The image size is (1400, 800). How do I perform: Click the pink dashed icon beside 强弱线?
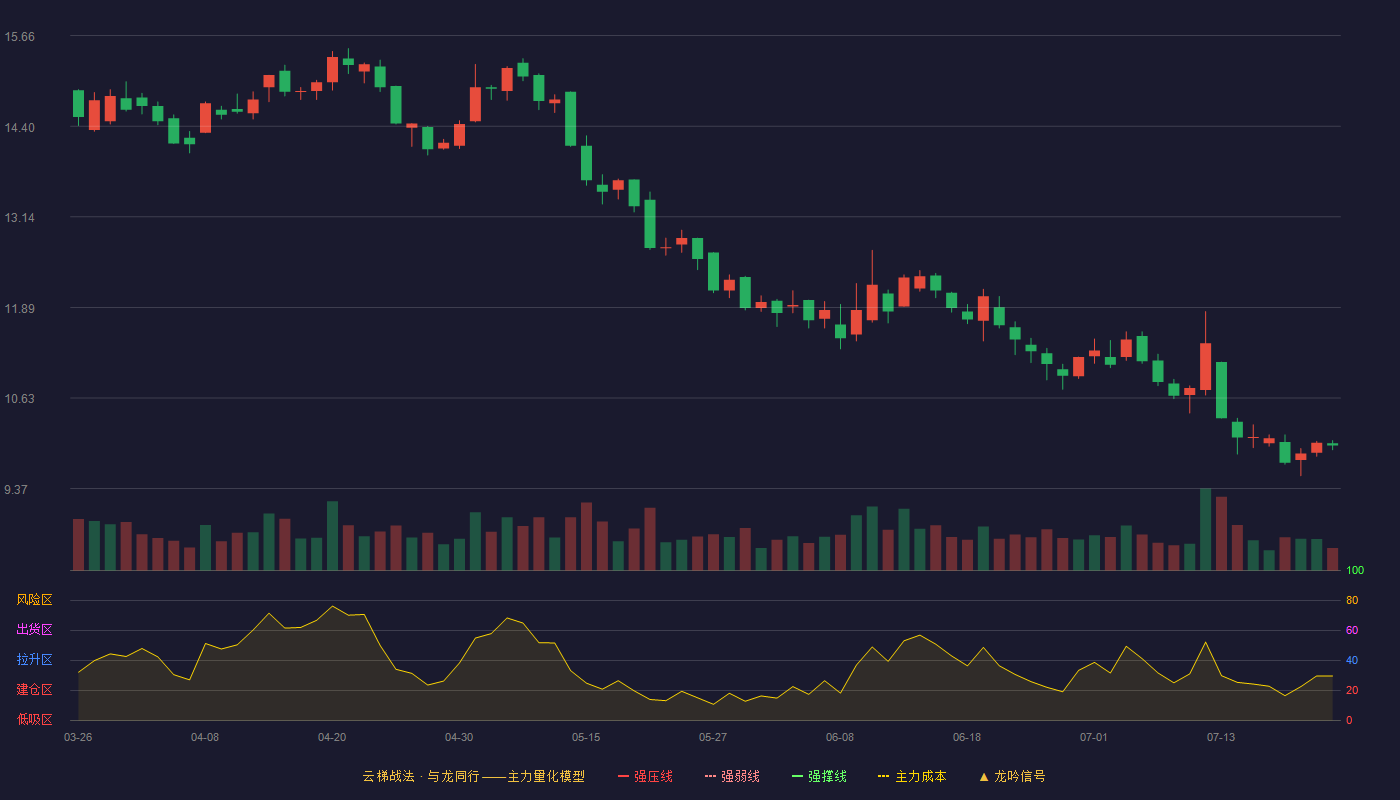click(x=711, y=776)
